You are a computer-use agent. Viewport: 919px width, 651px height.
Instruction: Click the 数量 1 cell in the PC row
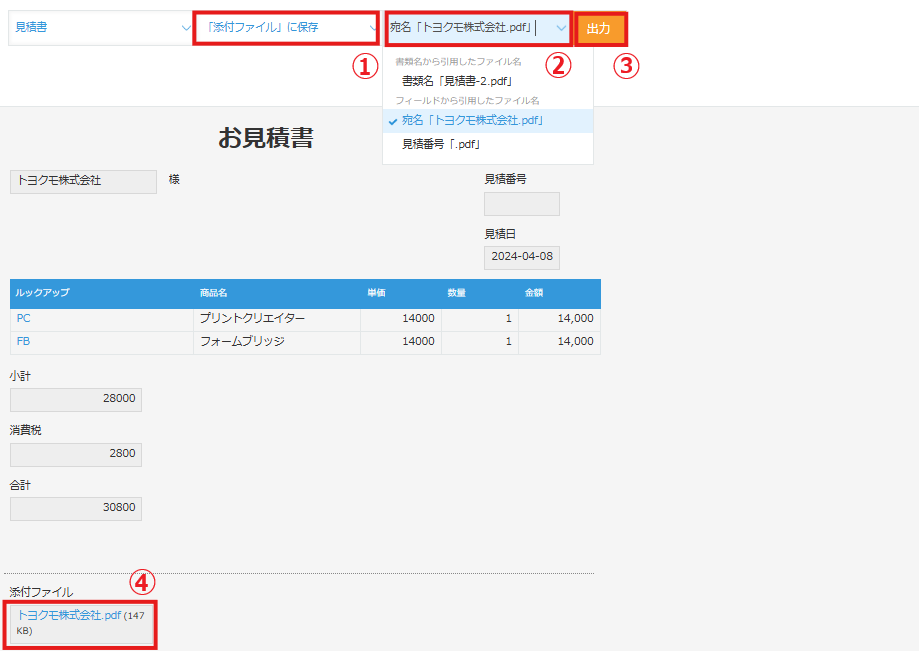(x=480, y=319)
